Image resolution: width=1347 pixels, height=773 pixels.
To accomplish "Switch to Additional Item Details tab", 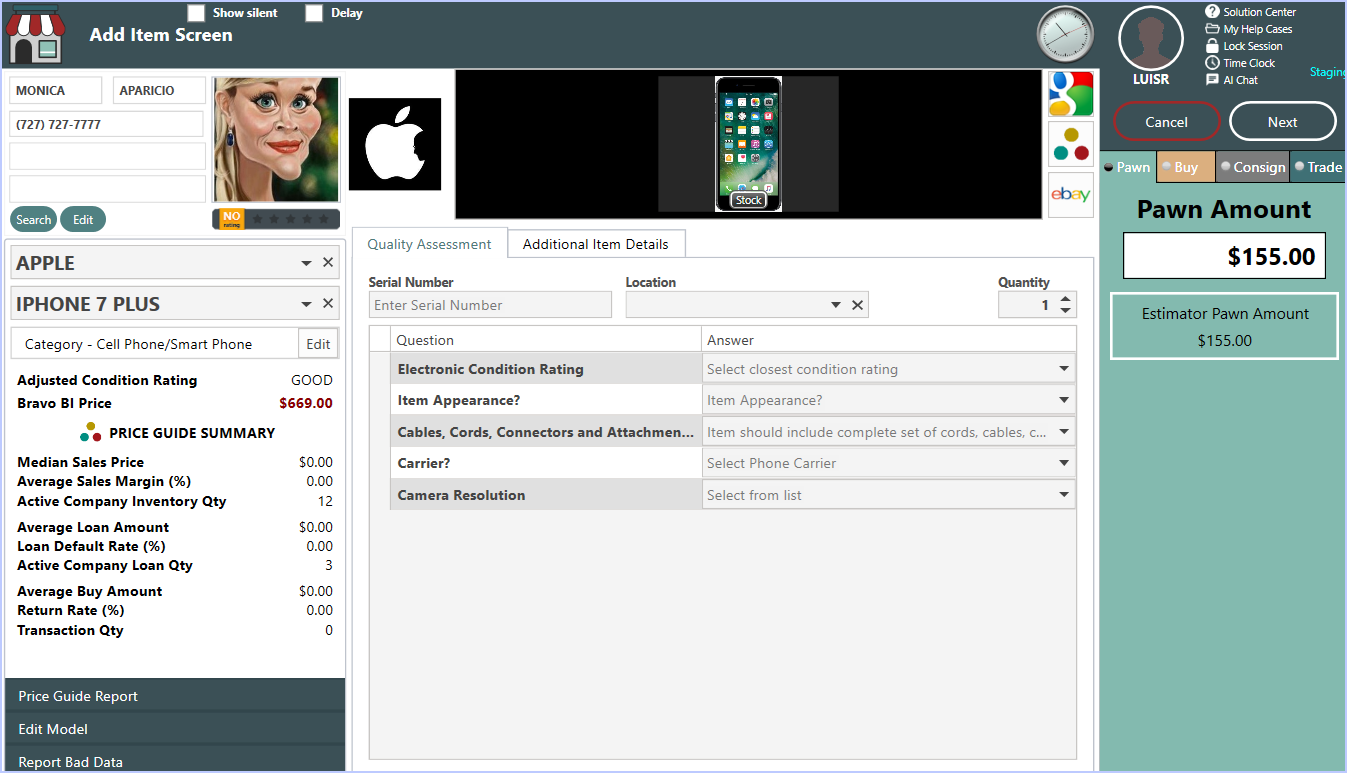I will (x=596, y=244).
